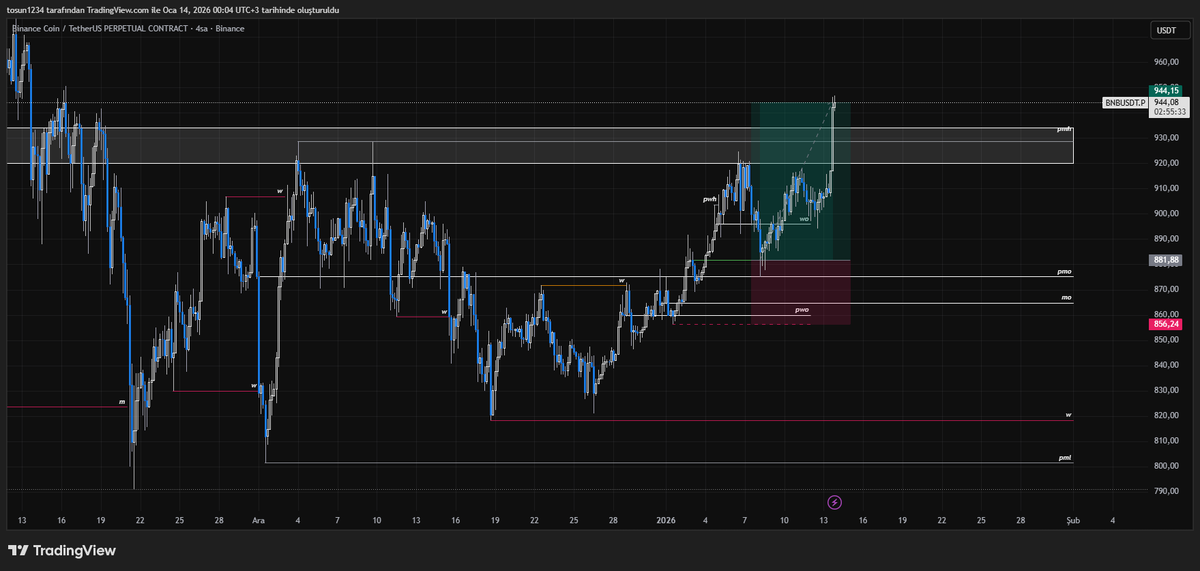Click the 800,00 price axis label

tap(1166, 466)
